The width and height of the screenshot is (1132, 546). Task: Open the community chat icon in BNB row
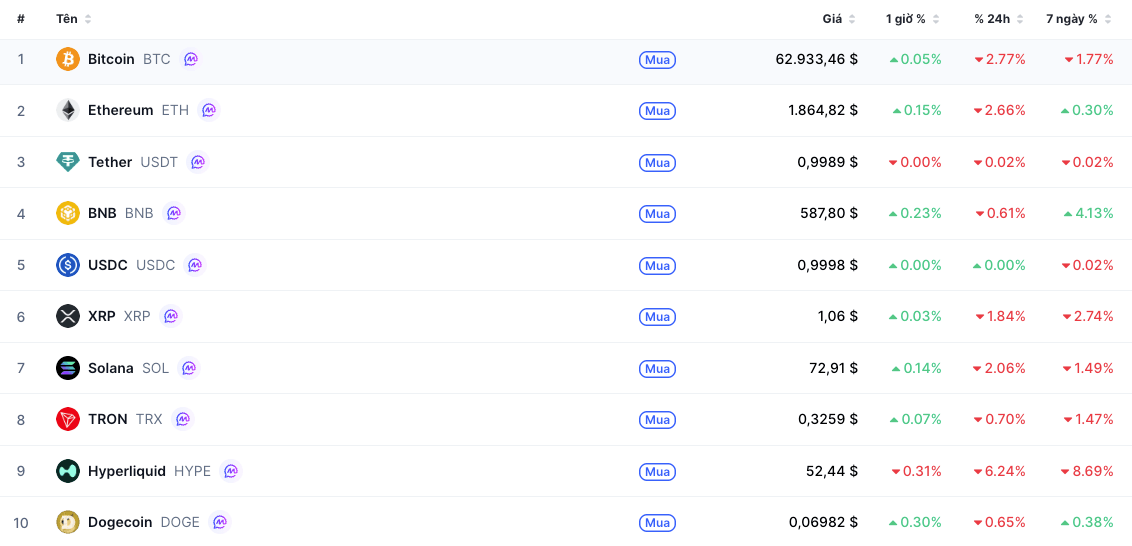tap(174, 213)
